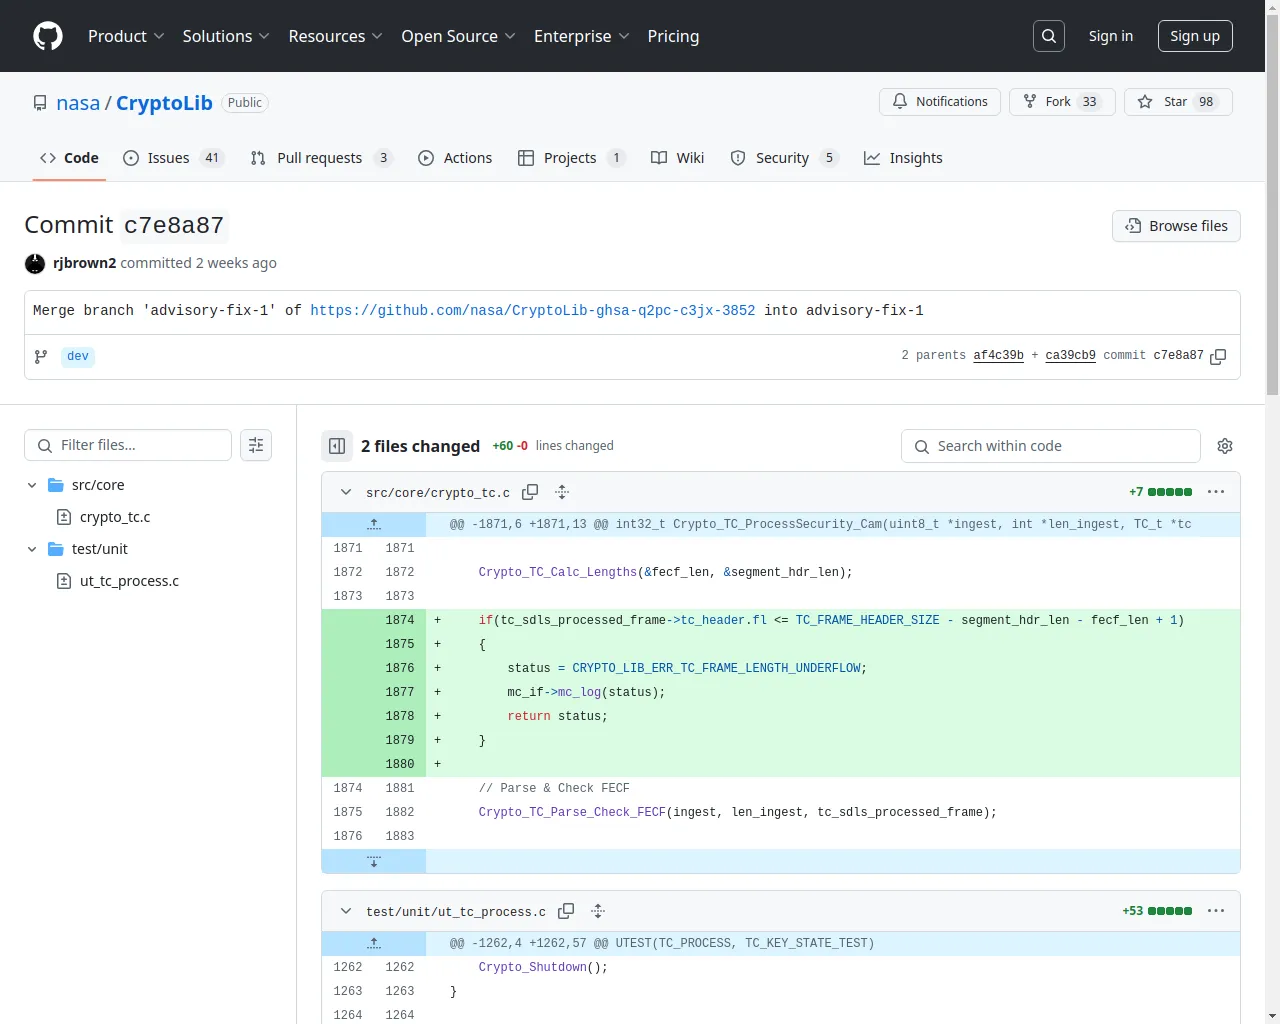Expand all lines of crypto_tc.c diff
The width and height of the screenshot is (1280, 1024).
tap(562, 492)
